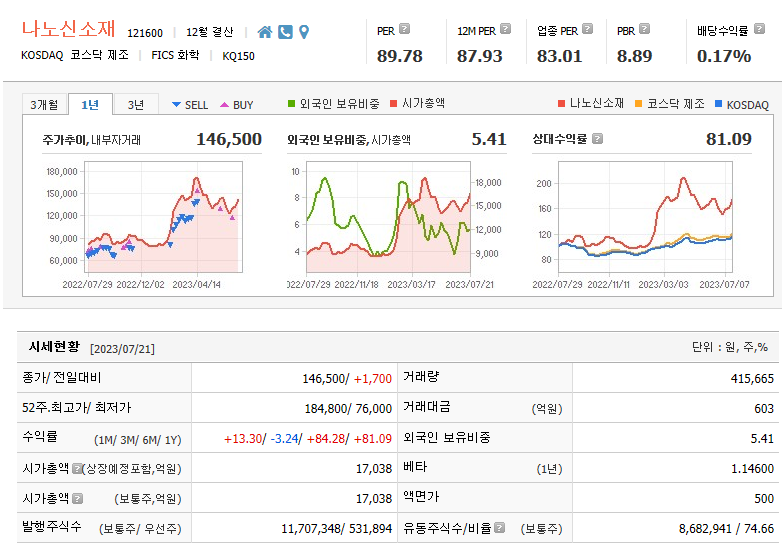Click the blue KOSDAQ legend swatch
This screenshot has width=782, height=551.
click(x=719, y=104)
